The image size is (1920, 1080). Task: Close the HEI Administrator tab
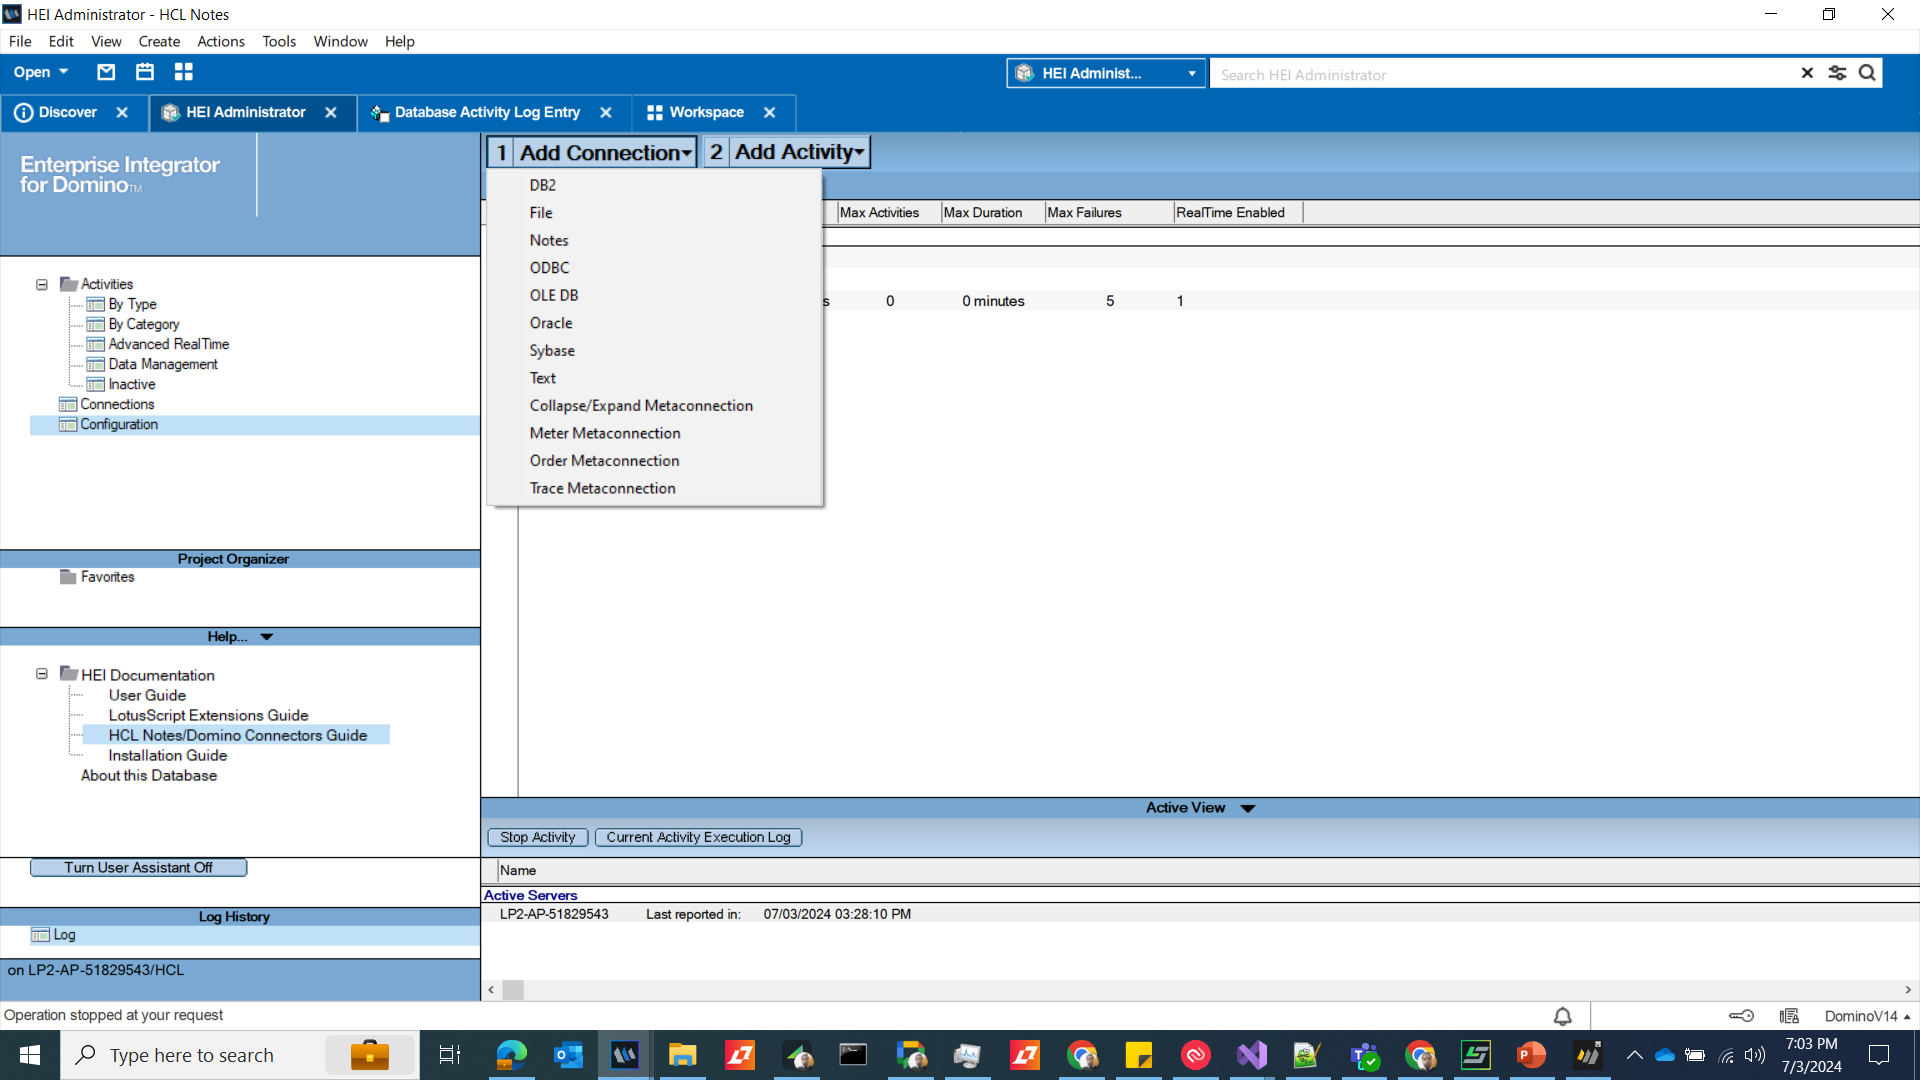pos(331,113)
